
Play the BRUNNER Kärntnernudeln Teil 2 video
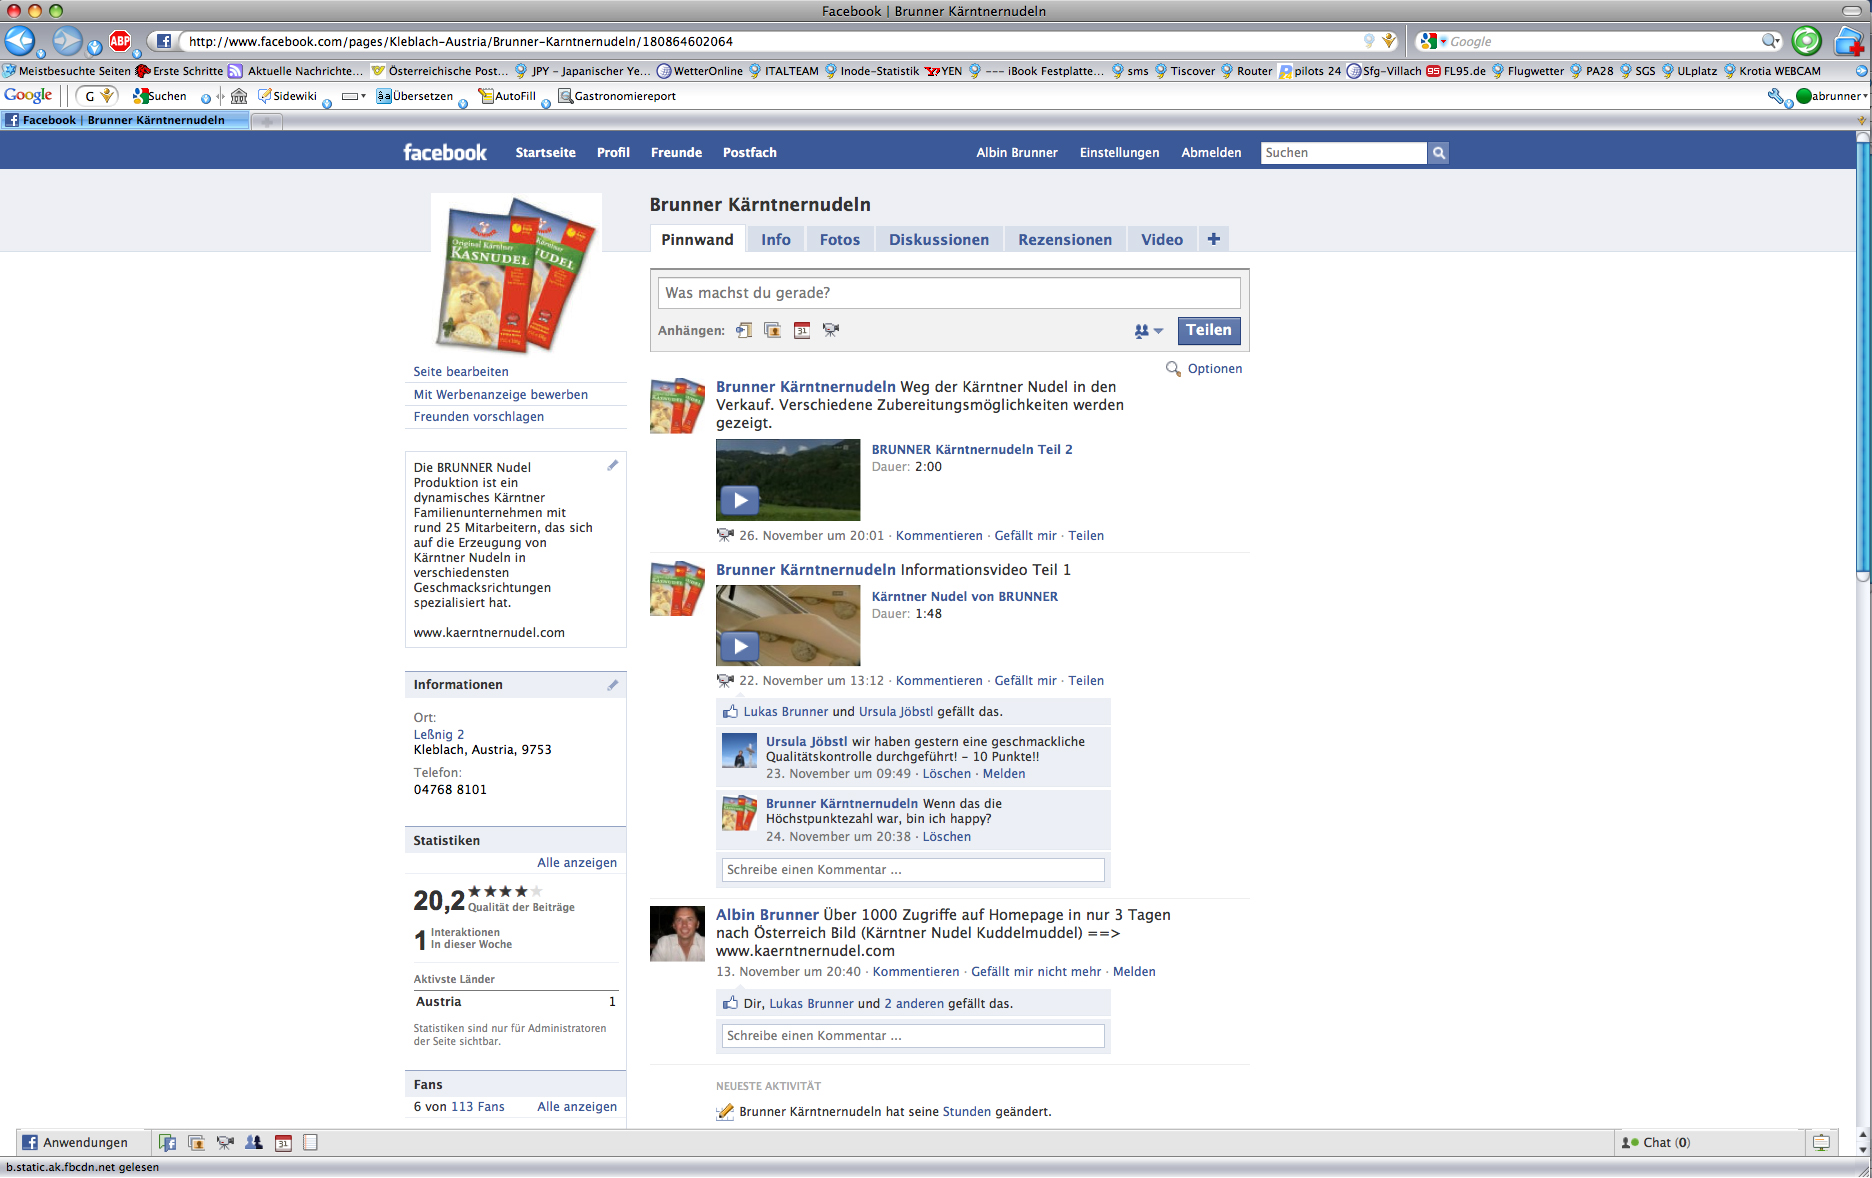(x=740, y=500)
